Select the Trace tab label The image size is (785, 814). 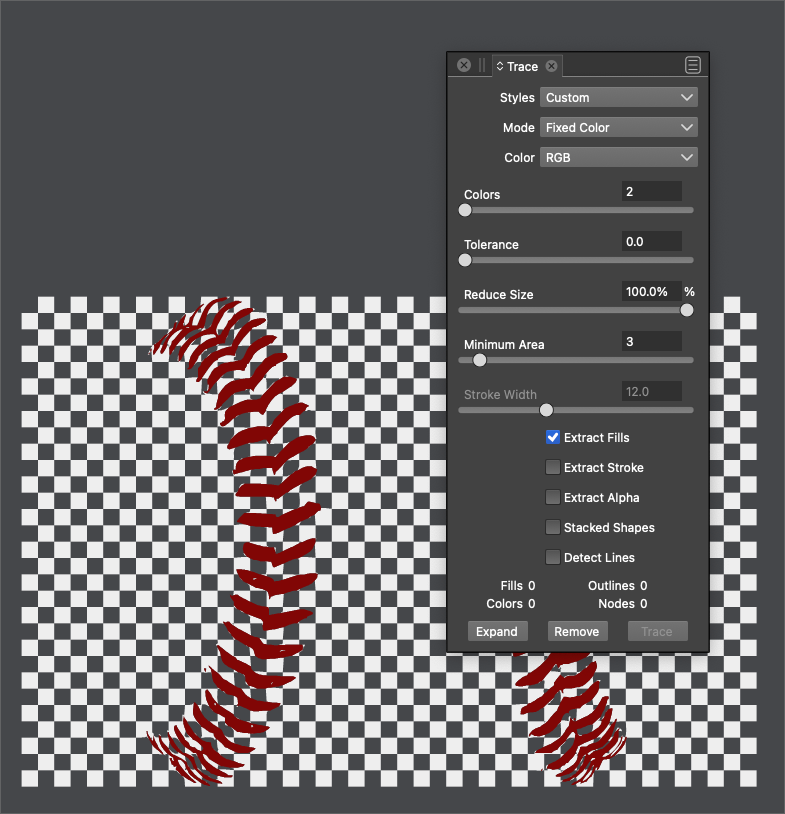(522, 67)
